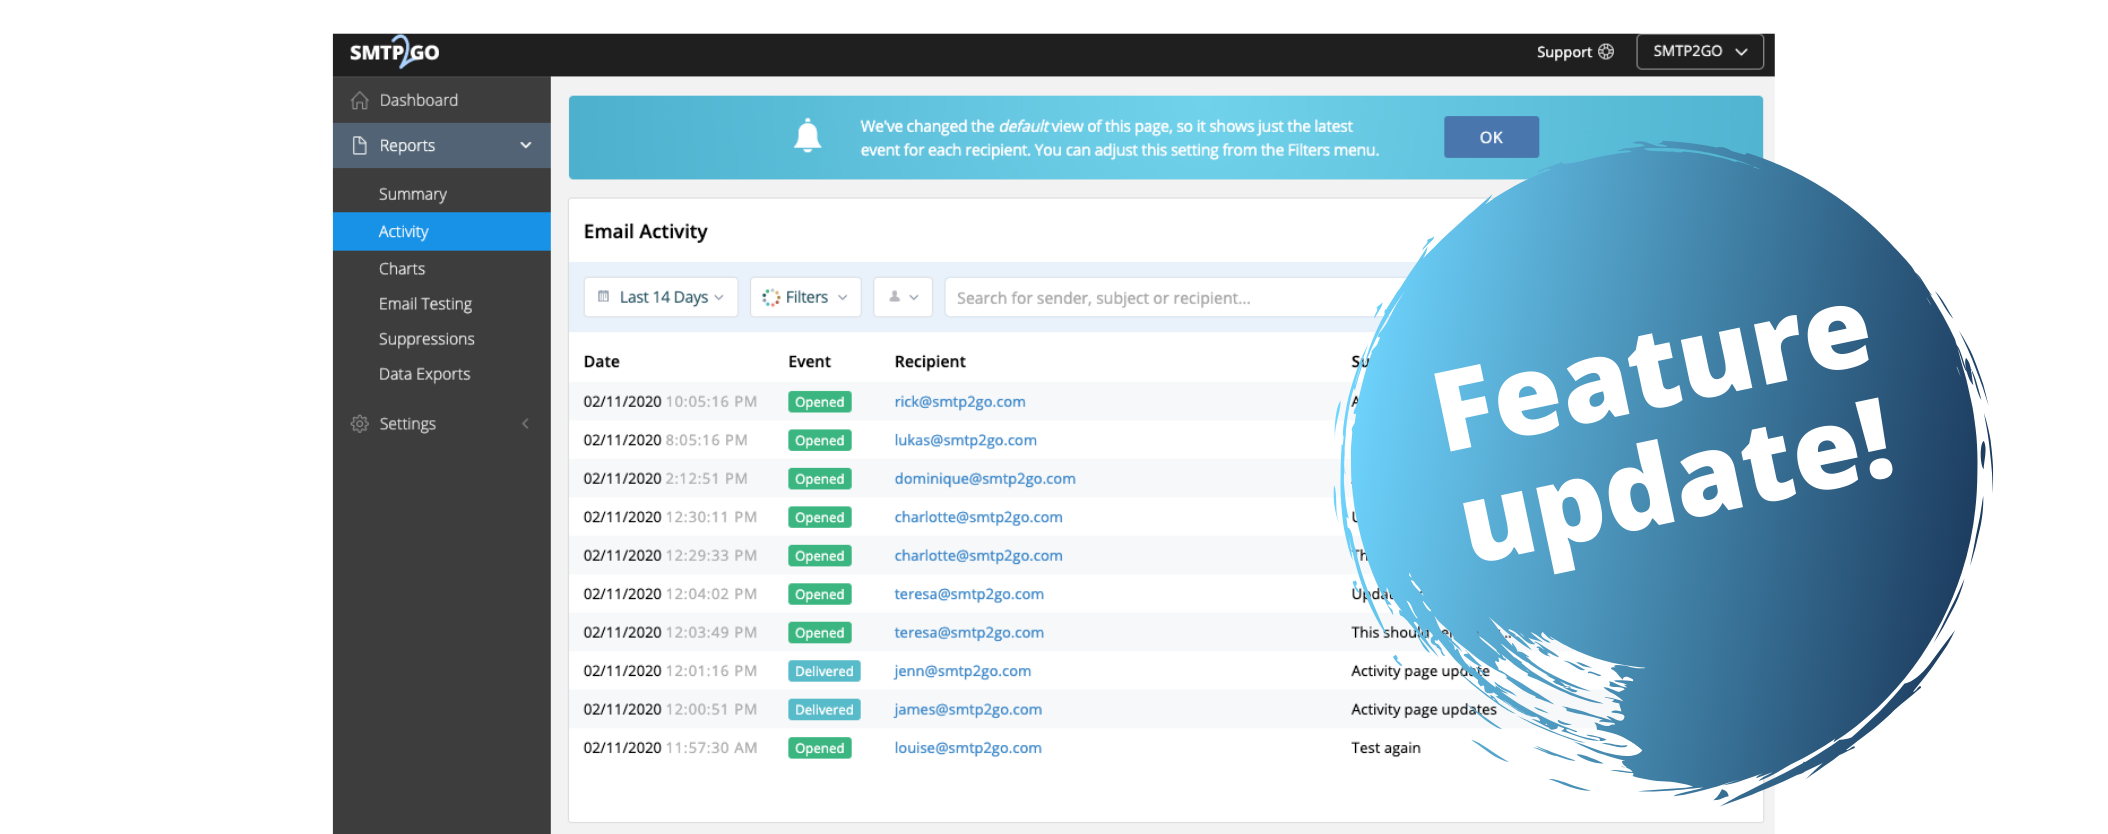The width and height of the screenshot is (2108, 834).
Task: Dismiss the notice with OK button
Action: (x=1491, y=137)
